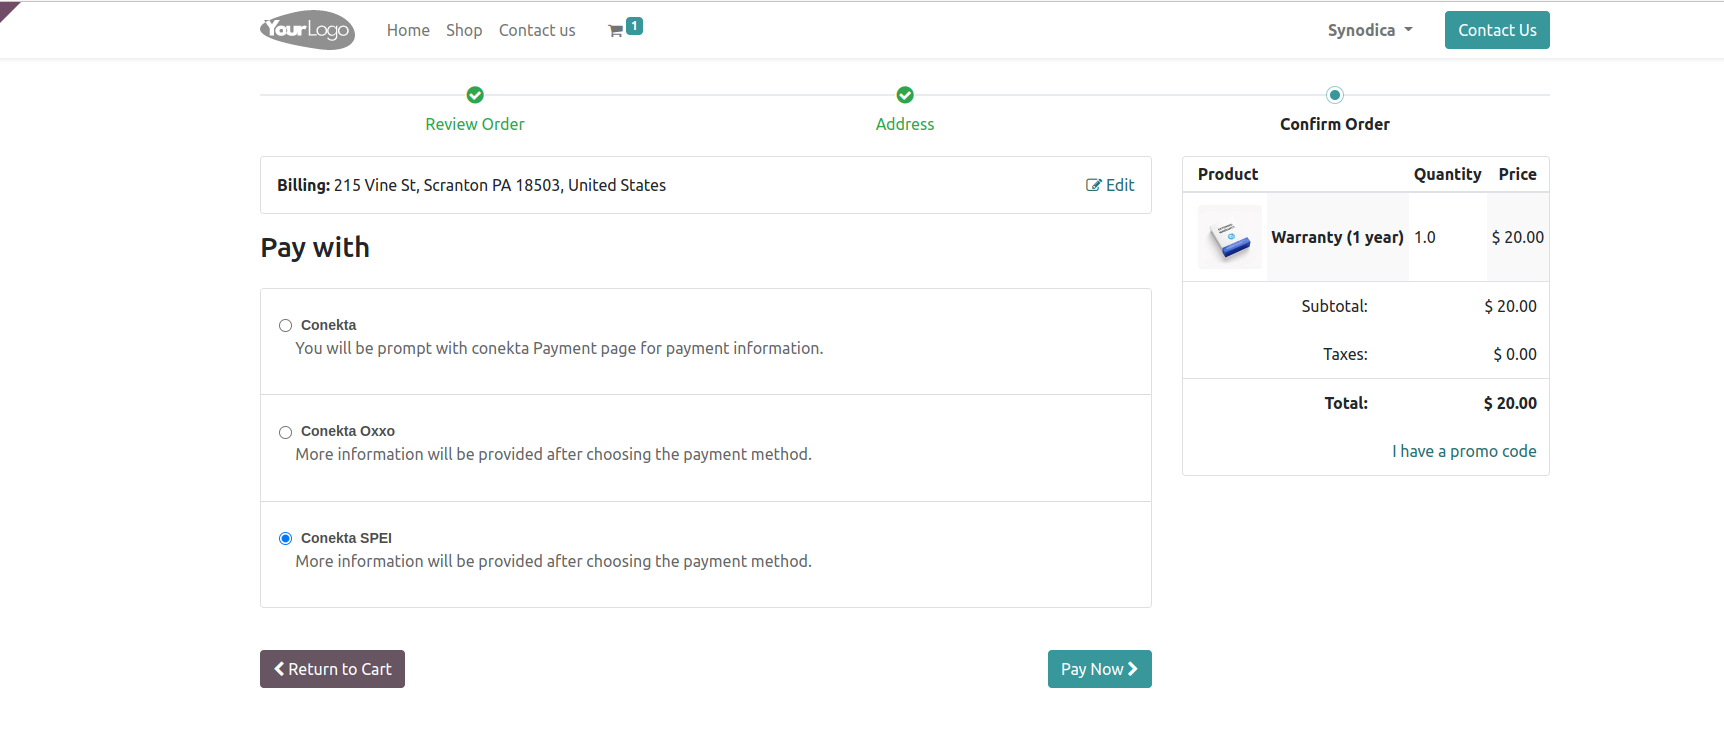Click the Confirm Order step indicator dot
Viewport: 1724px width, 733px height.
coord(1335,95)
